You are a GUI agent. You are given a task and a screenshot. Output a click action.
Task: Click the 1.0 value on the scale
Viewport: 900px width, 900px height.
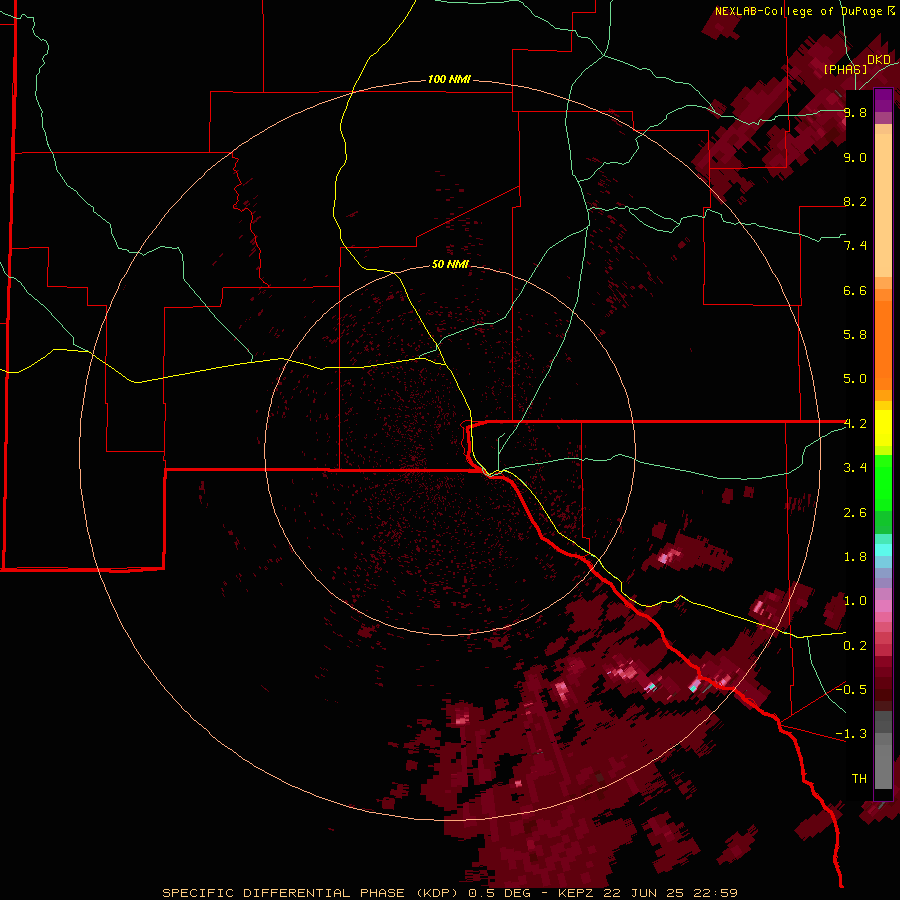click(x=855, y=601)
